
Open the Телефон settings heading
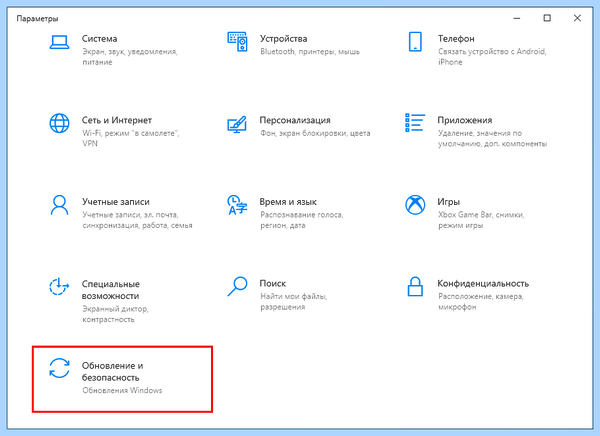pos(456,39)
